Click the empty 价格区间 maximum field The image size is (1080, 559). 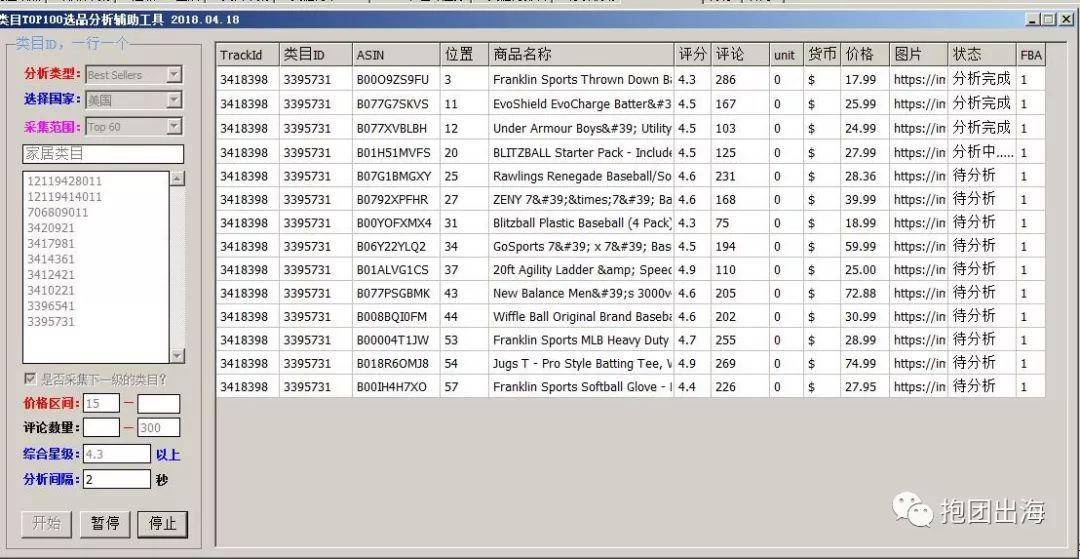pos(158,403)
